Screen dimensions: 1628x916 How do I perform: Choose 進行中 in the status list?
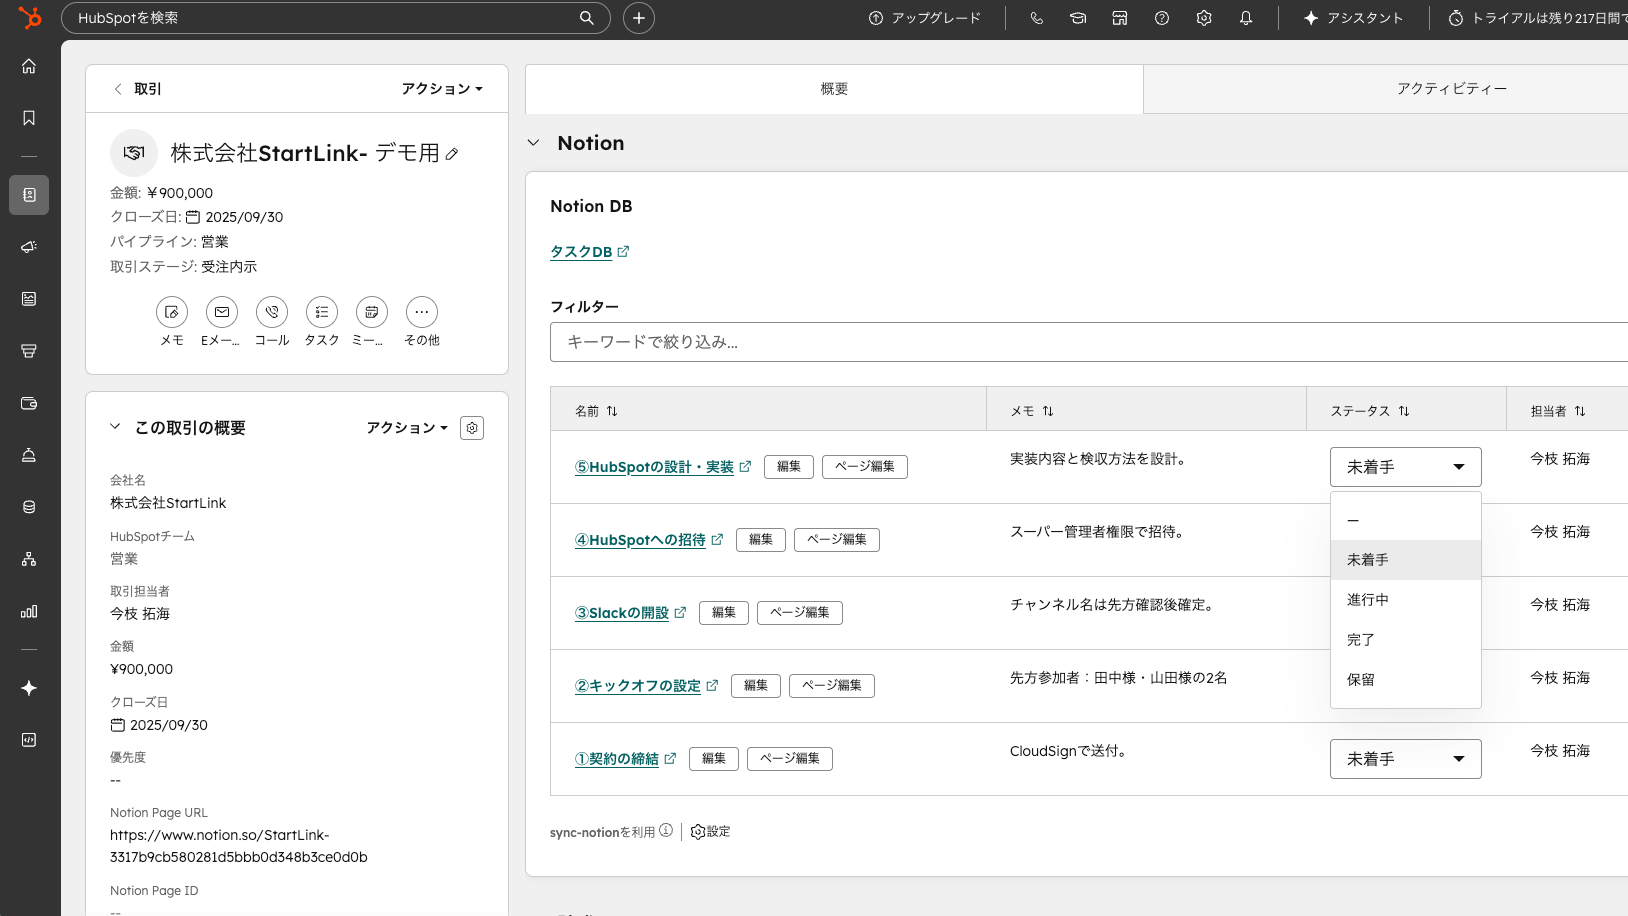pos(1406,600)
